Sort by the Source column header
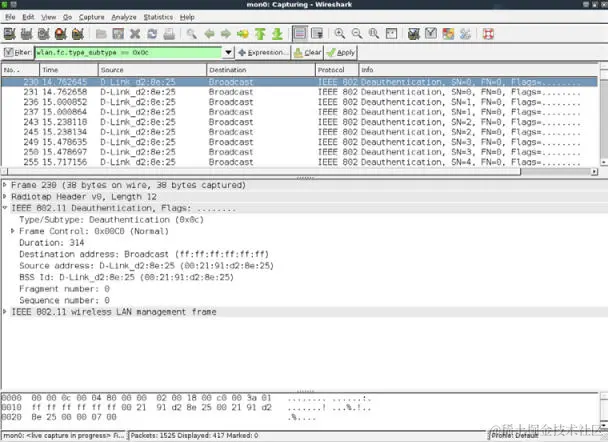Screen dimensions: 608x442 pos(152,70)
